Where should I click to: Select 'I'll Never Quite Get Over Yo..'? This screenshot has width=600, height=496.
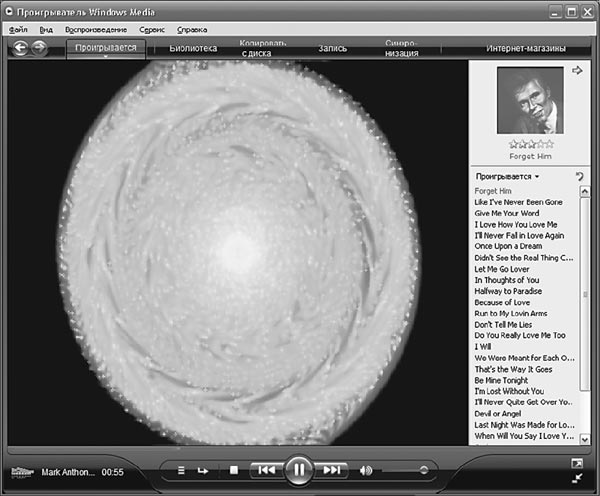[523, 402]
